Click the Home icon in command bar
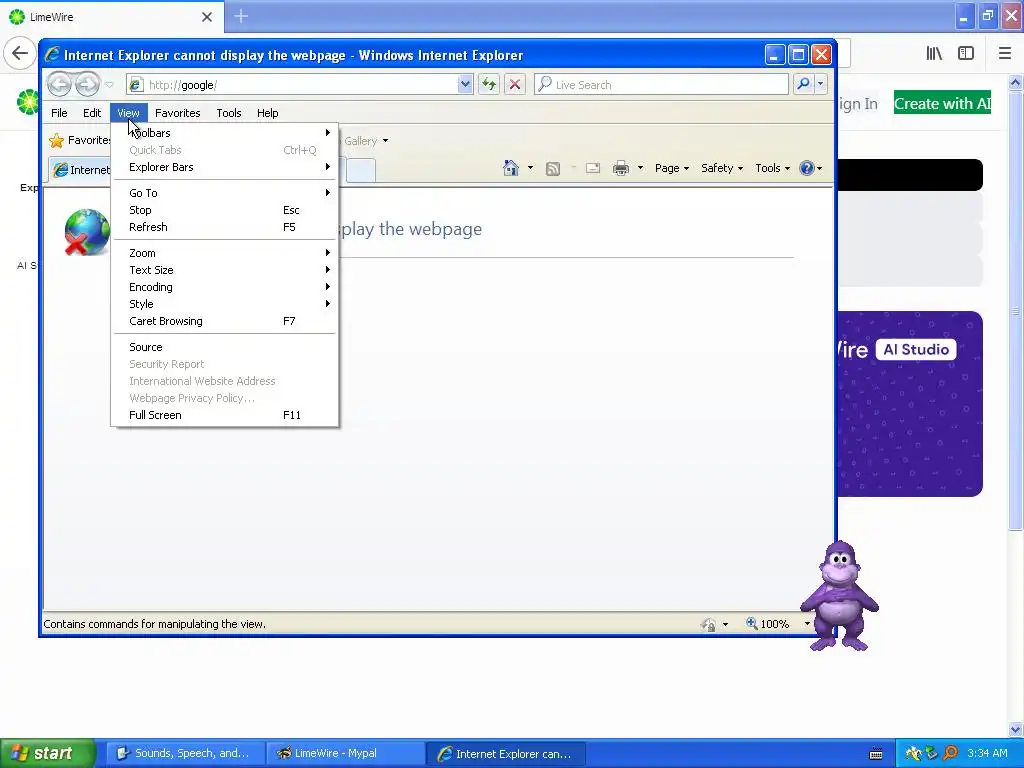This screenshot has height=768, width=1024. 511,168
